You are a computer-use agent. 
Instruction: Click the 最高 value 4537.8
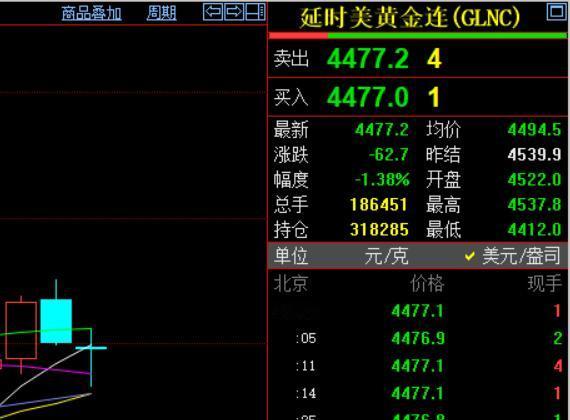click(534, 204)
